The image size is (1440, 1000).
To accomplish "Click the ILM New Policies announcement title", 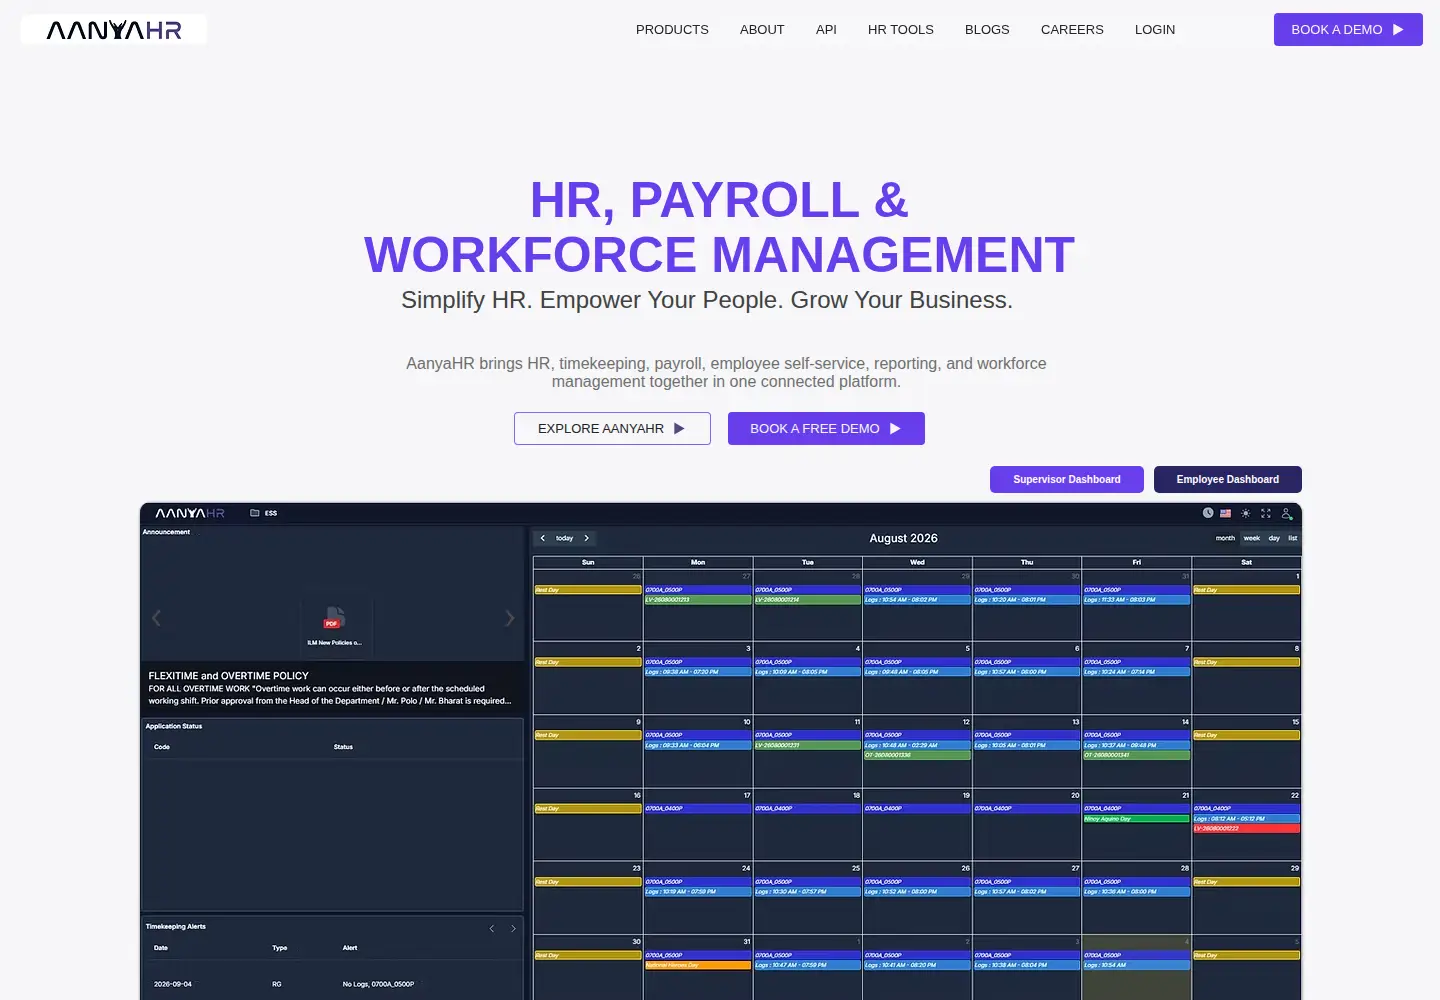I will pyautogui.click(x=334, y=643).
